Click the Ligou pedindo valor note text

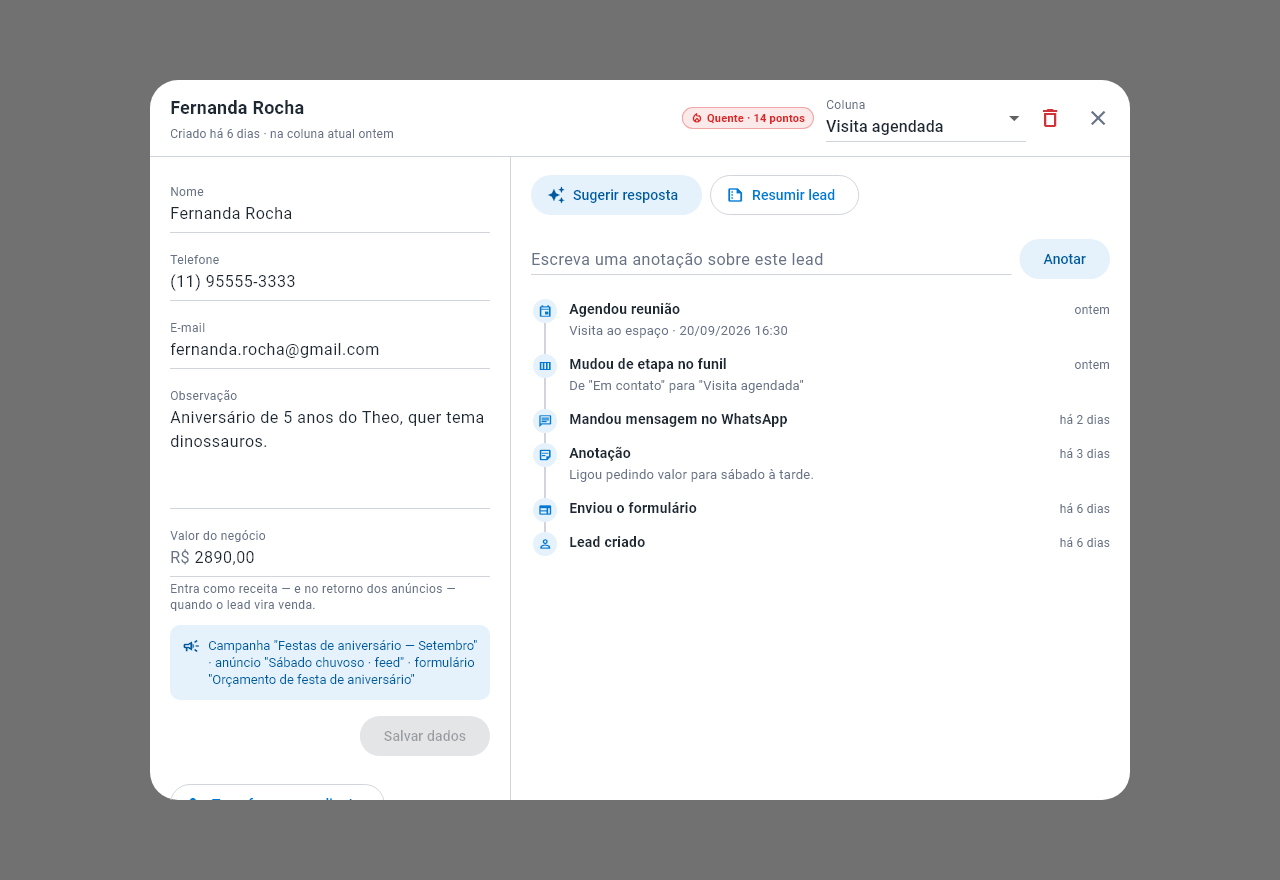pos(691,475)
